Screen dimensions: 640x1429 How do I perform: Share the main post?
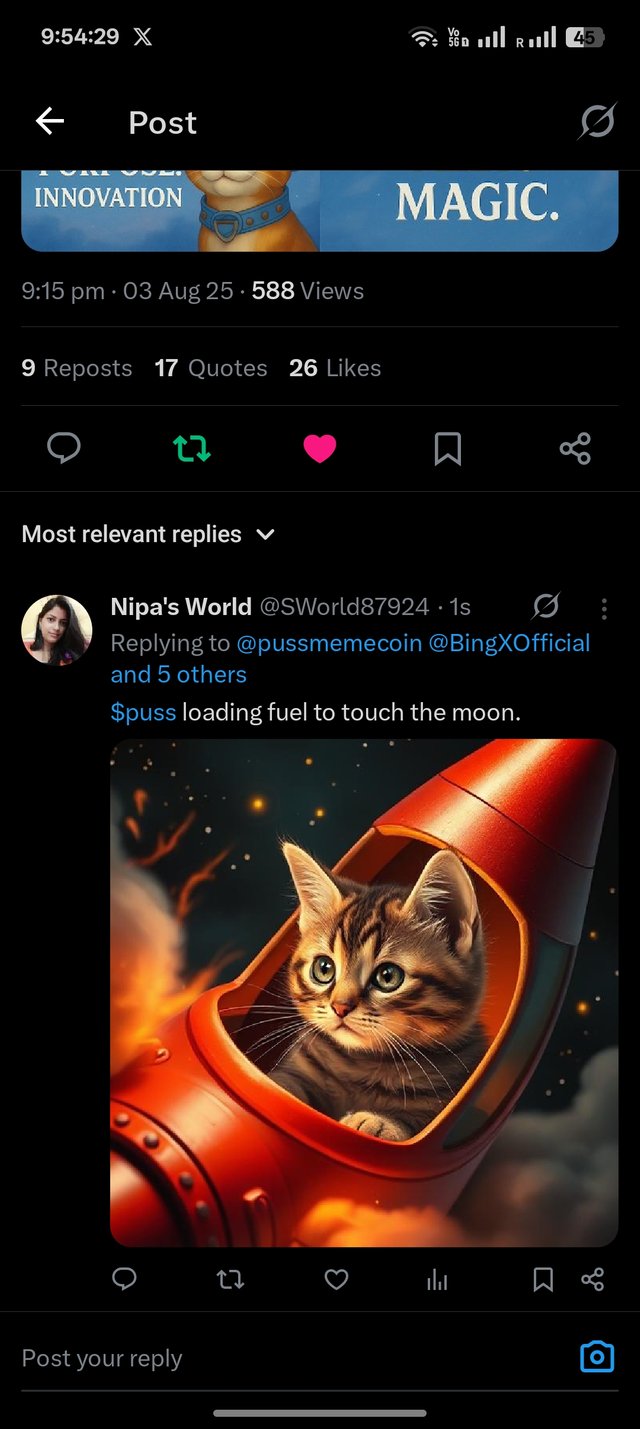click(x=575, y=449)
